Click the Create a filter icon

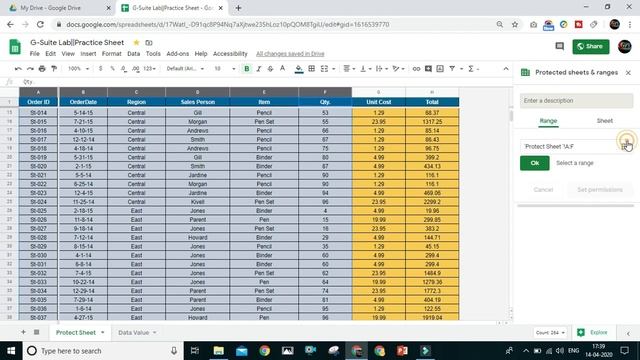point(452,69)
